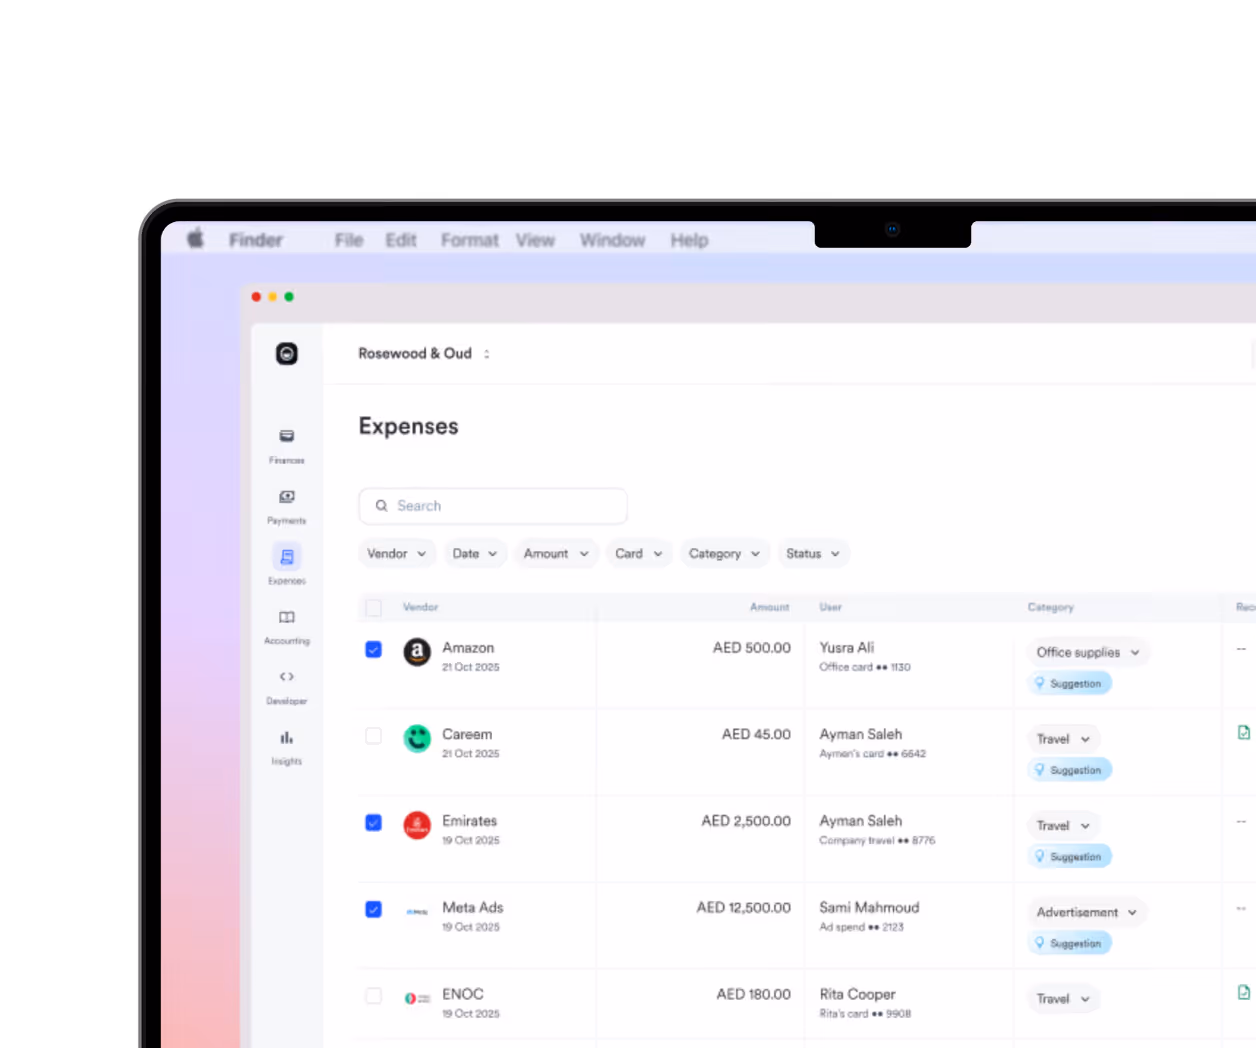Image resolution: width=1256 pixels, height=1048 pixels.
Task: Open the Date filter dropdown
Action: (475, 554)
